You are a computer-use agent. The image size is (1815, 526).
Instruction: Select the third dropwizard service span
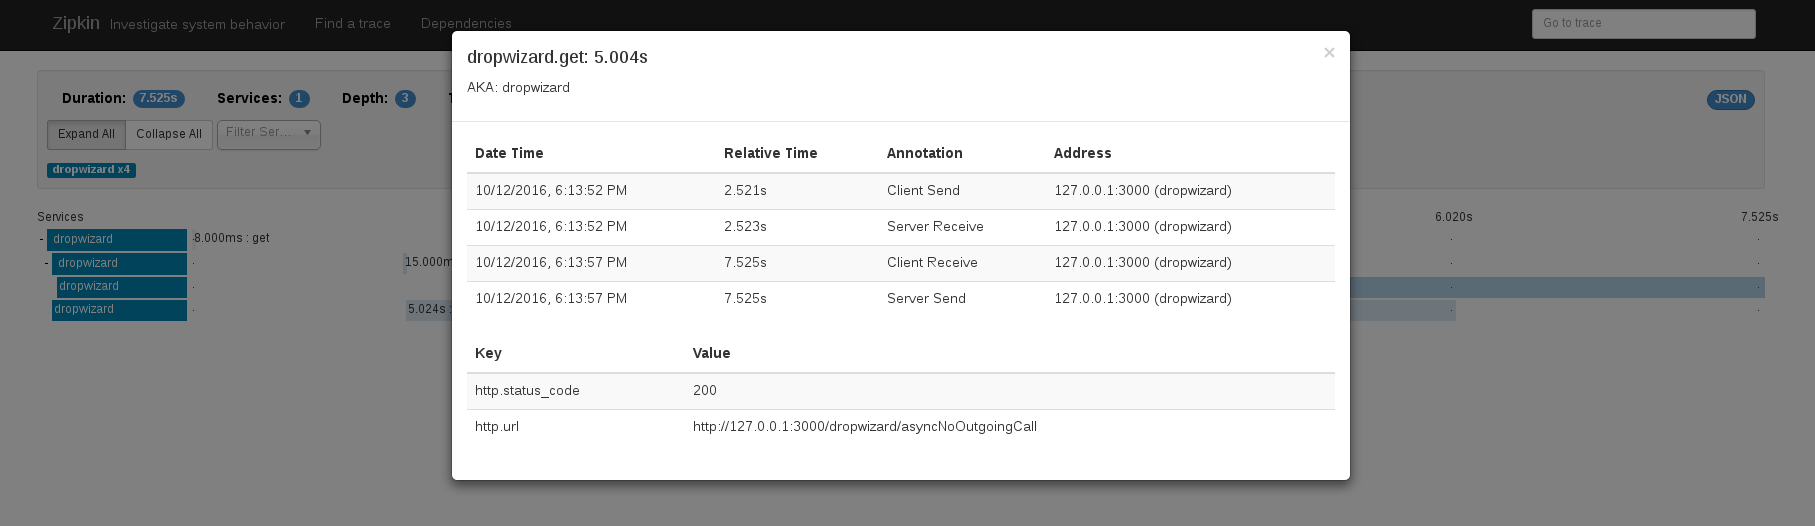(x=122, y=287)
